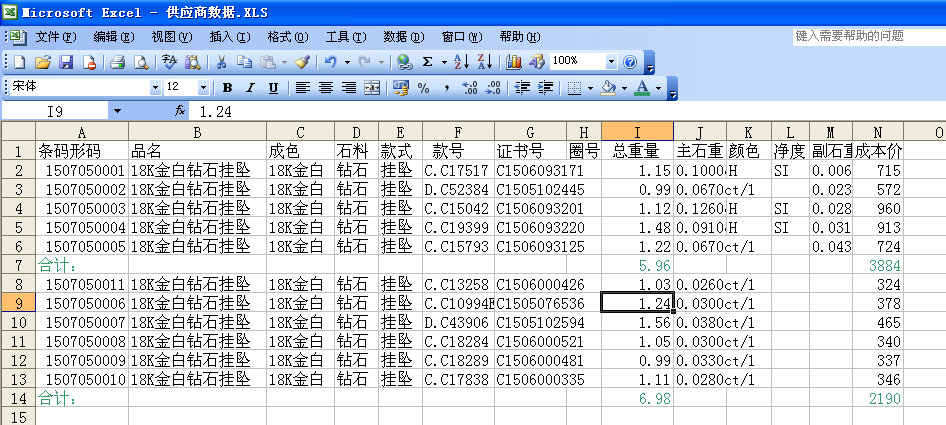This screenshot has height=425, width=946.
Task: Click the Cut scissors icon
Action: click(220, 62)
